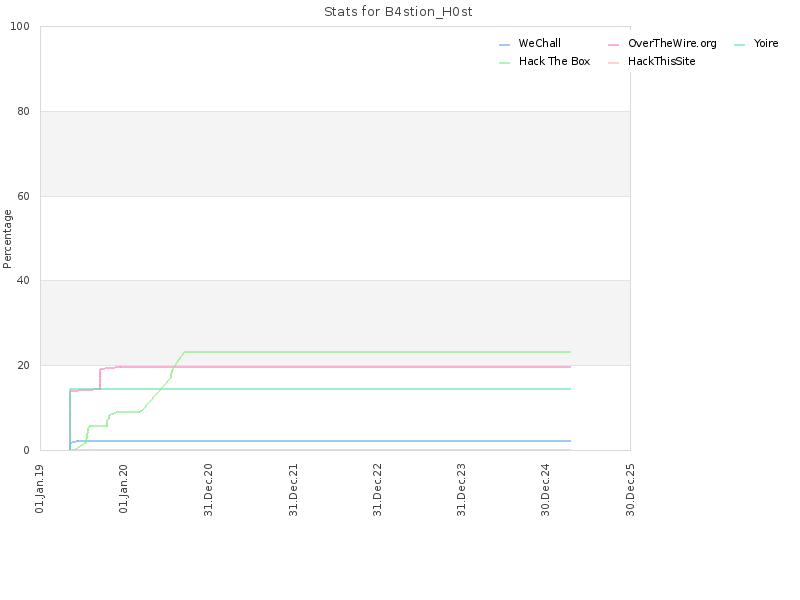Viewport: 800px width, 600px height.
Task: Click the OverTheWire.org pink legend swatch
Action: [x=613, y=45]
